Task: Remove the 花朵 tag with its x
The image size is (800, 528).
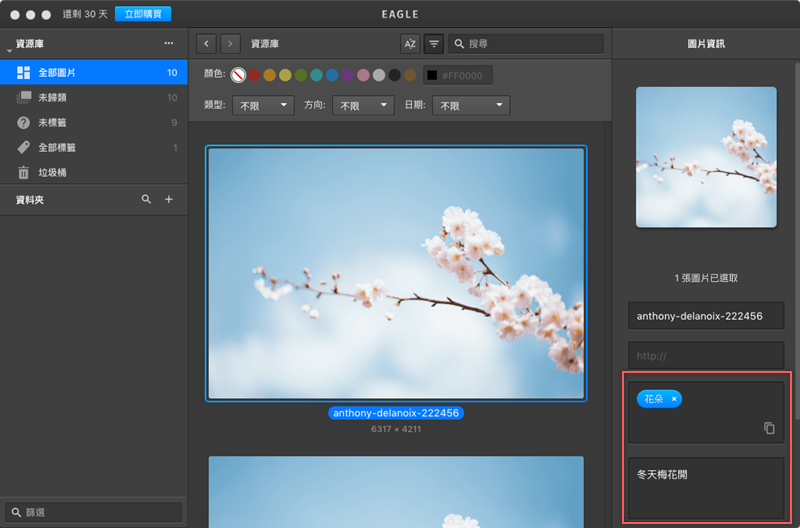Action: pyautogui.click(x=675, y=399)
